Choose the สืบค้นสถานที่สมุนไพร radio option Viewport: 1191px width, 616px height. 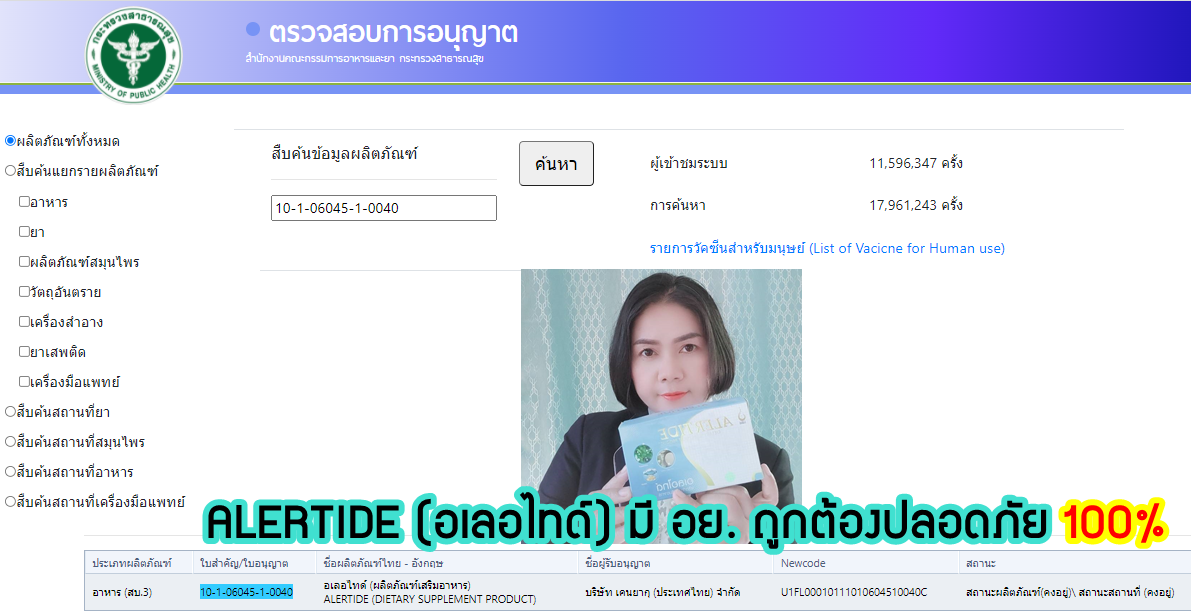tap(11, 441)
